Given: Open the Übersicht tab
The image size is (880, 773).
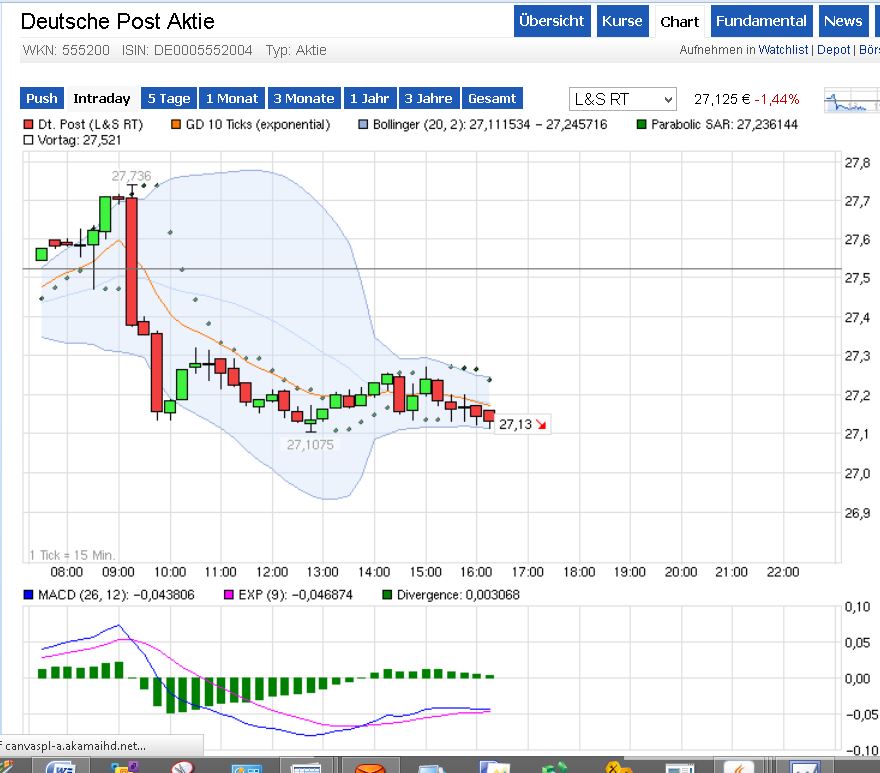Looking at the screenshot, I should [552, 21].
